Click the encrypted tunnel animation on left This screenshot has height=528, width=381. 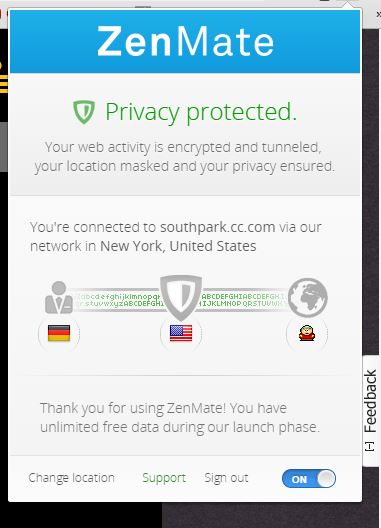118,300
